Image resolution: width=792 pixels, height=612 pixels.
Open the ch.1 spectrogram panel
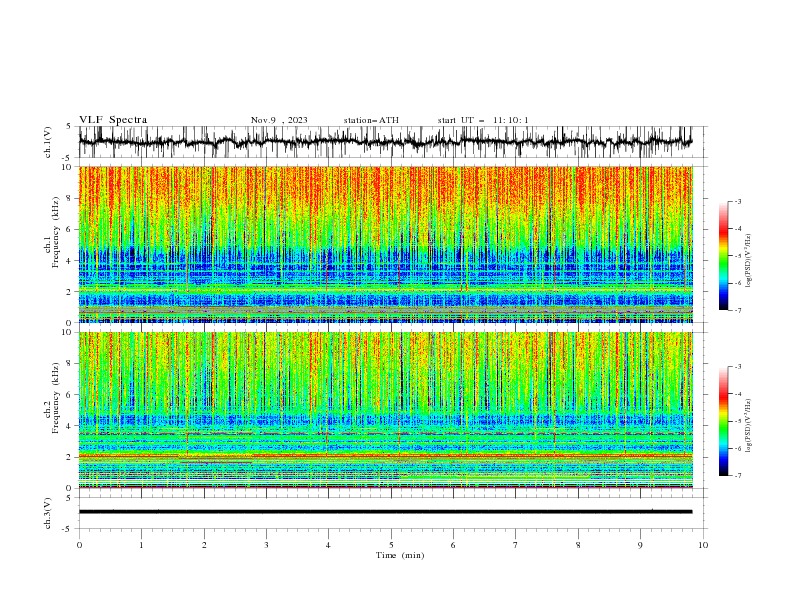pyautogui.click(x=386, y=244)
